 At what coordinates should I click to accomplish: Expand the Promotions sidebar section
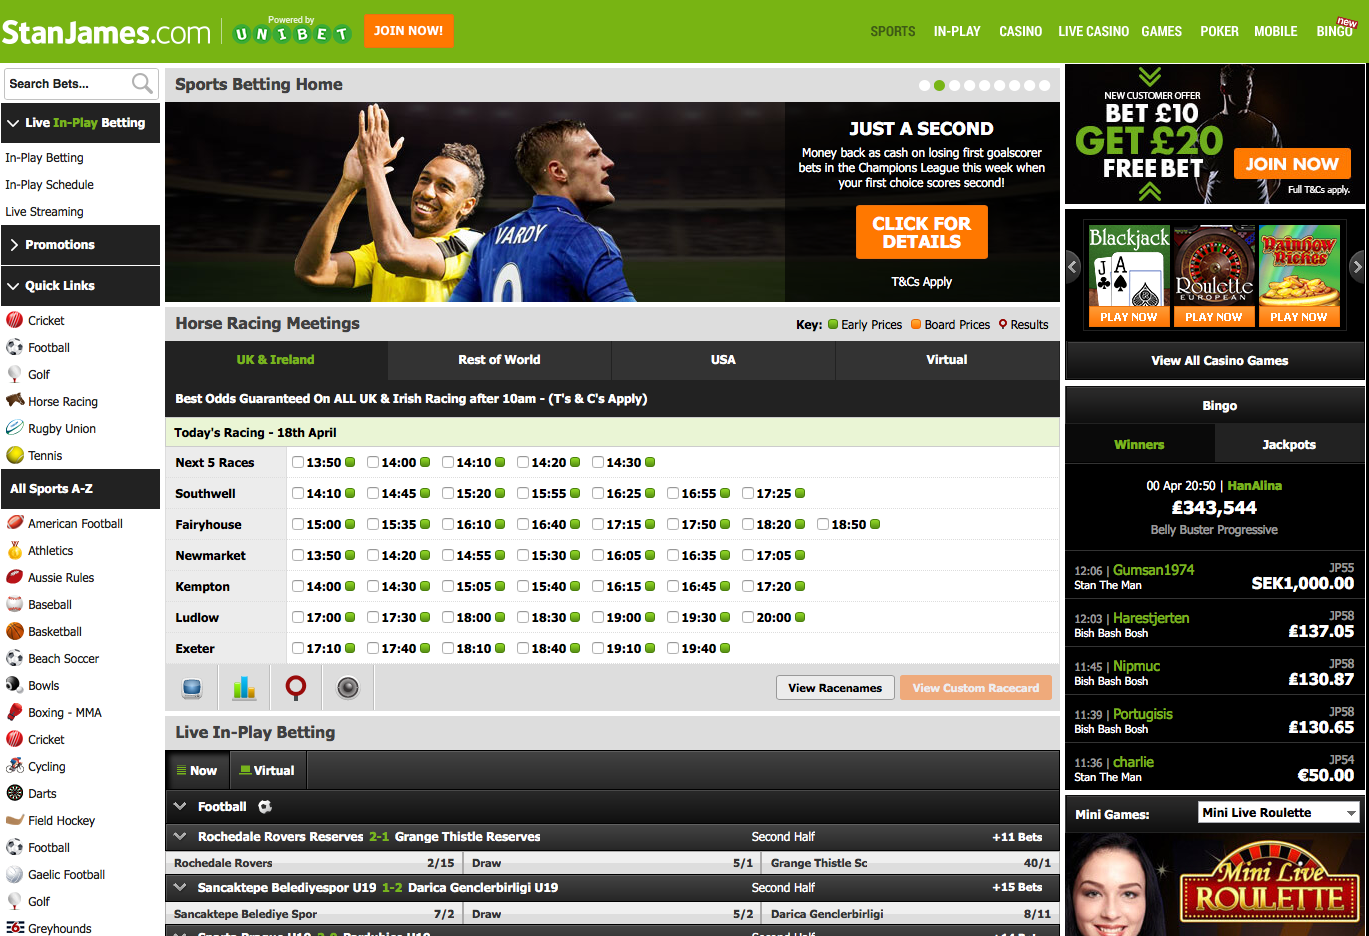pyautogui.click(x=80, y=245)
